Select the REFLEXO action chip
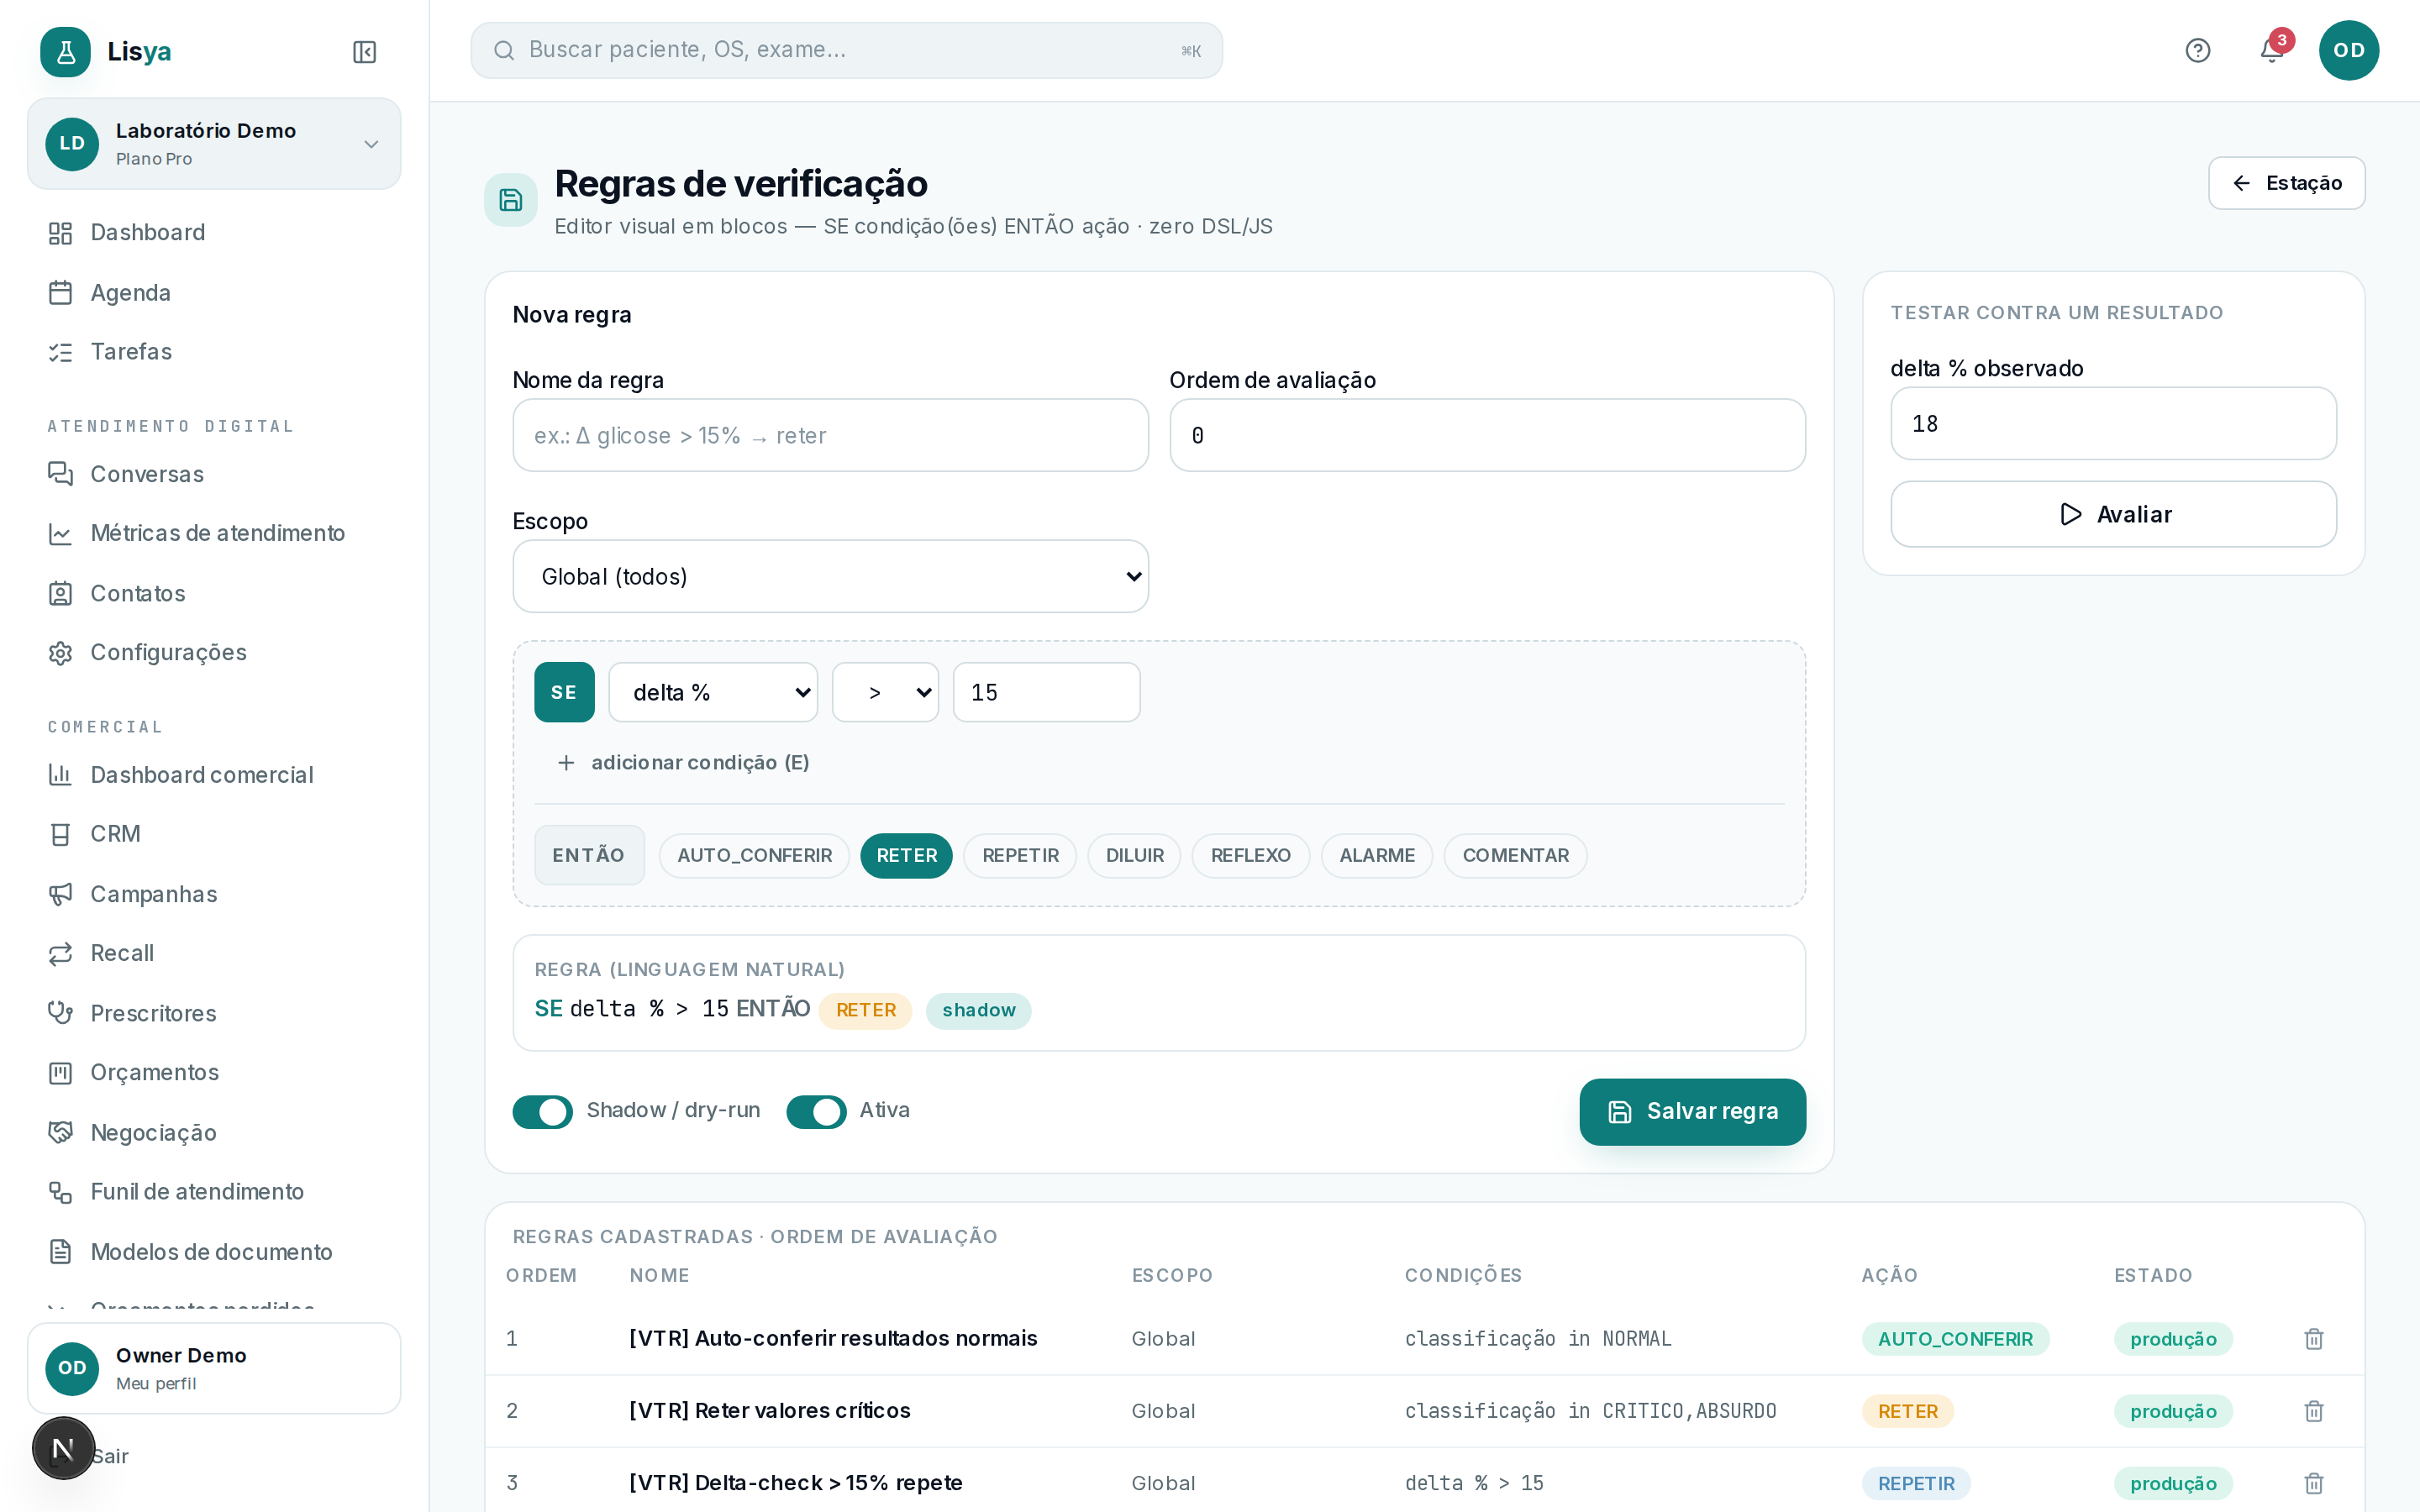The image size is (2420, 1512). [x=1250, y=856]
